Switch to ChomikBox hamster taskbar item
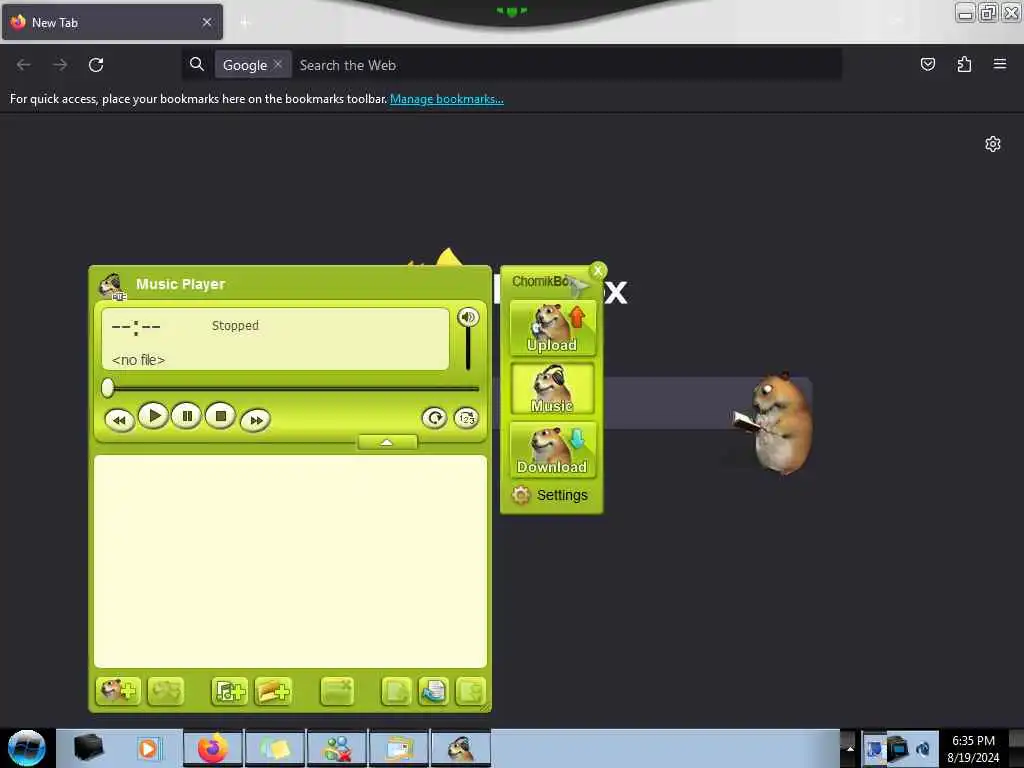The width and height of the screenshot is (1024, 768). (460, 748)
